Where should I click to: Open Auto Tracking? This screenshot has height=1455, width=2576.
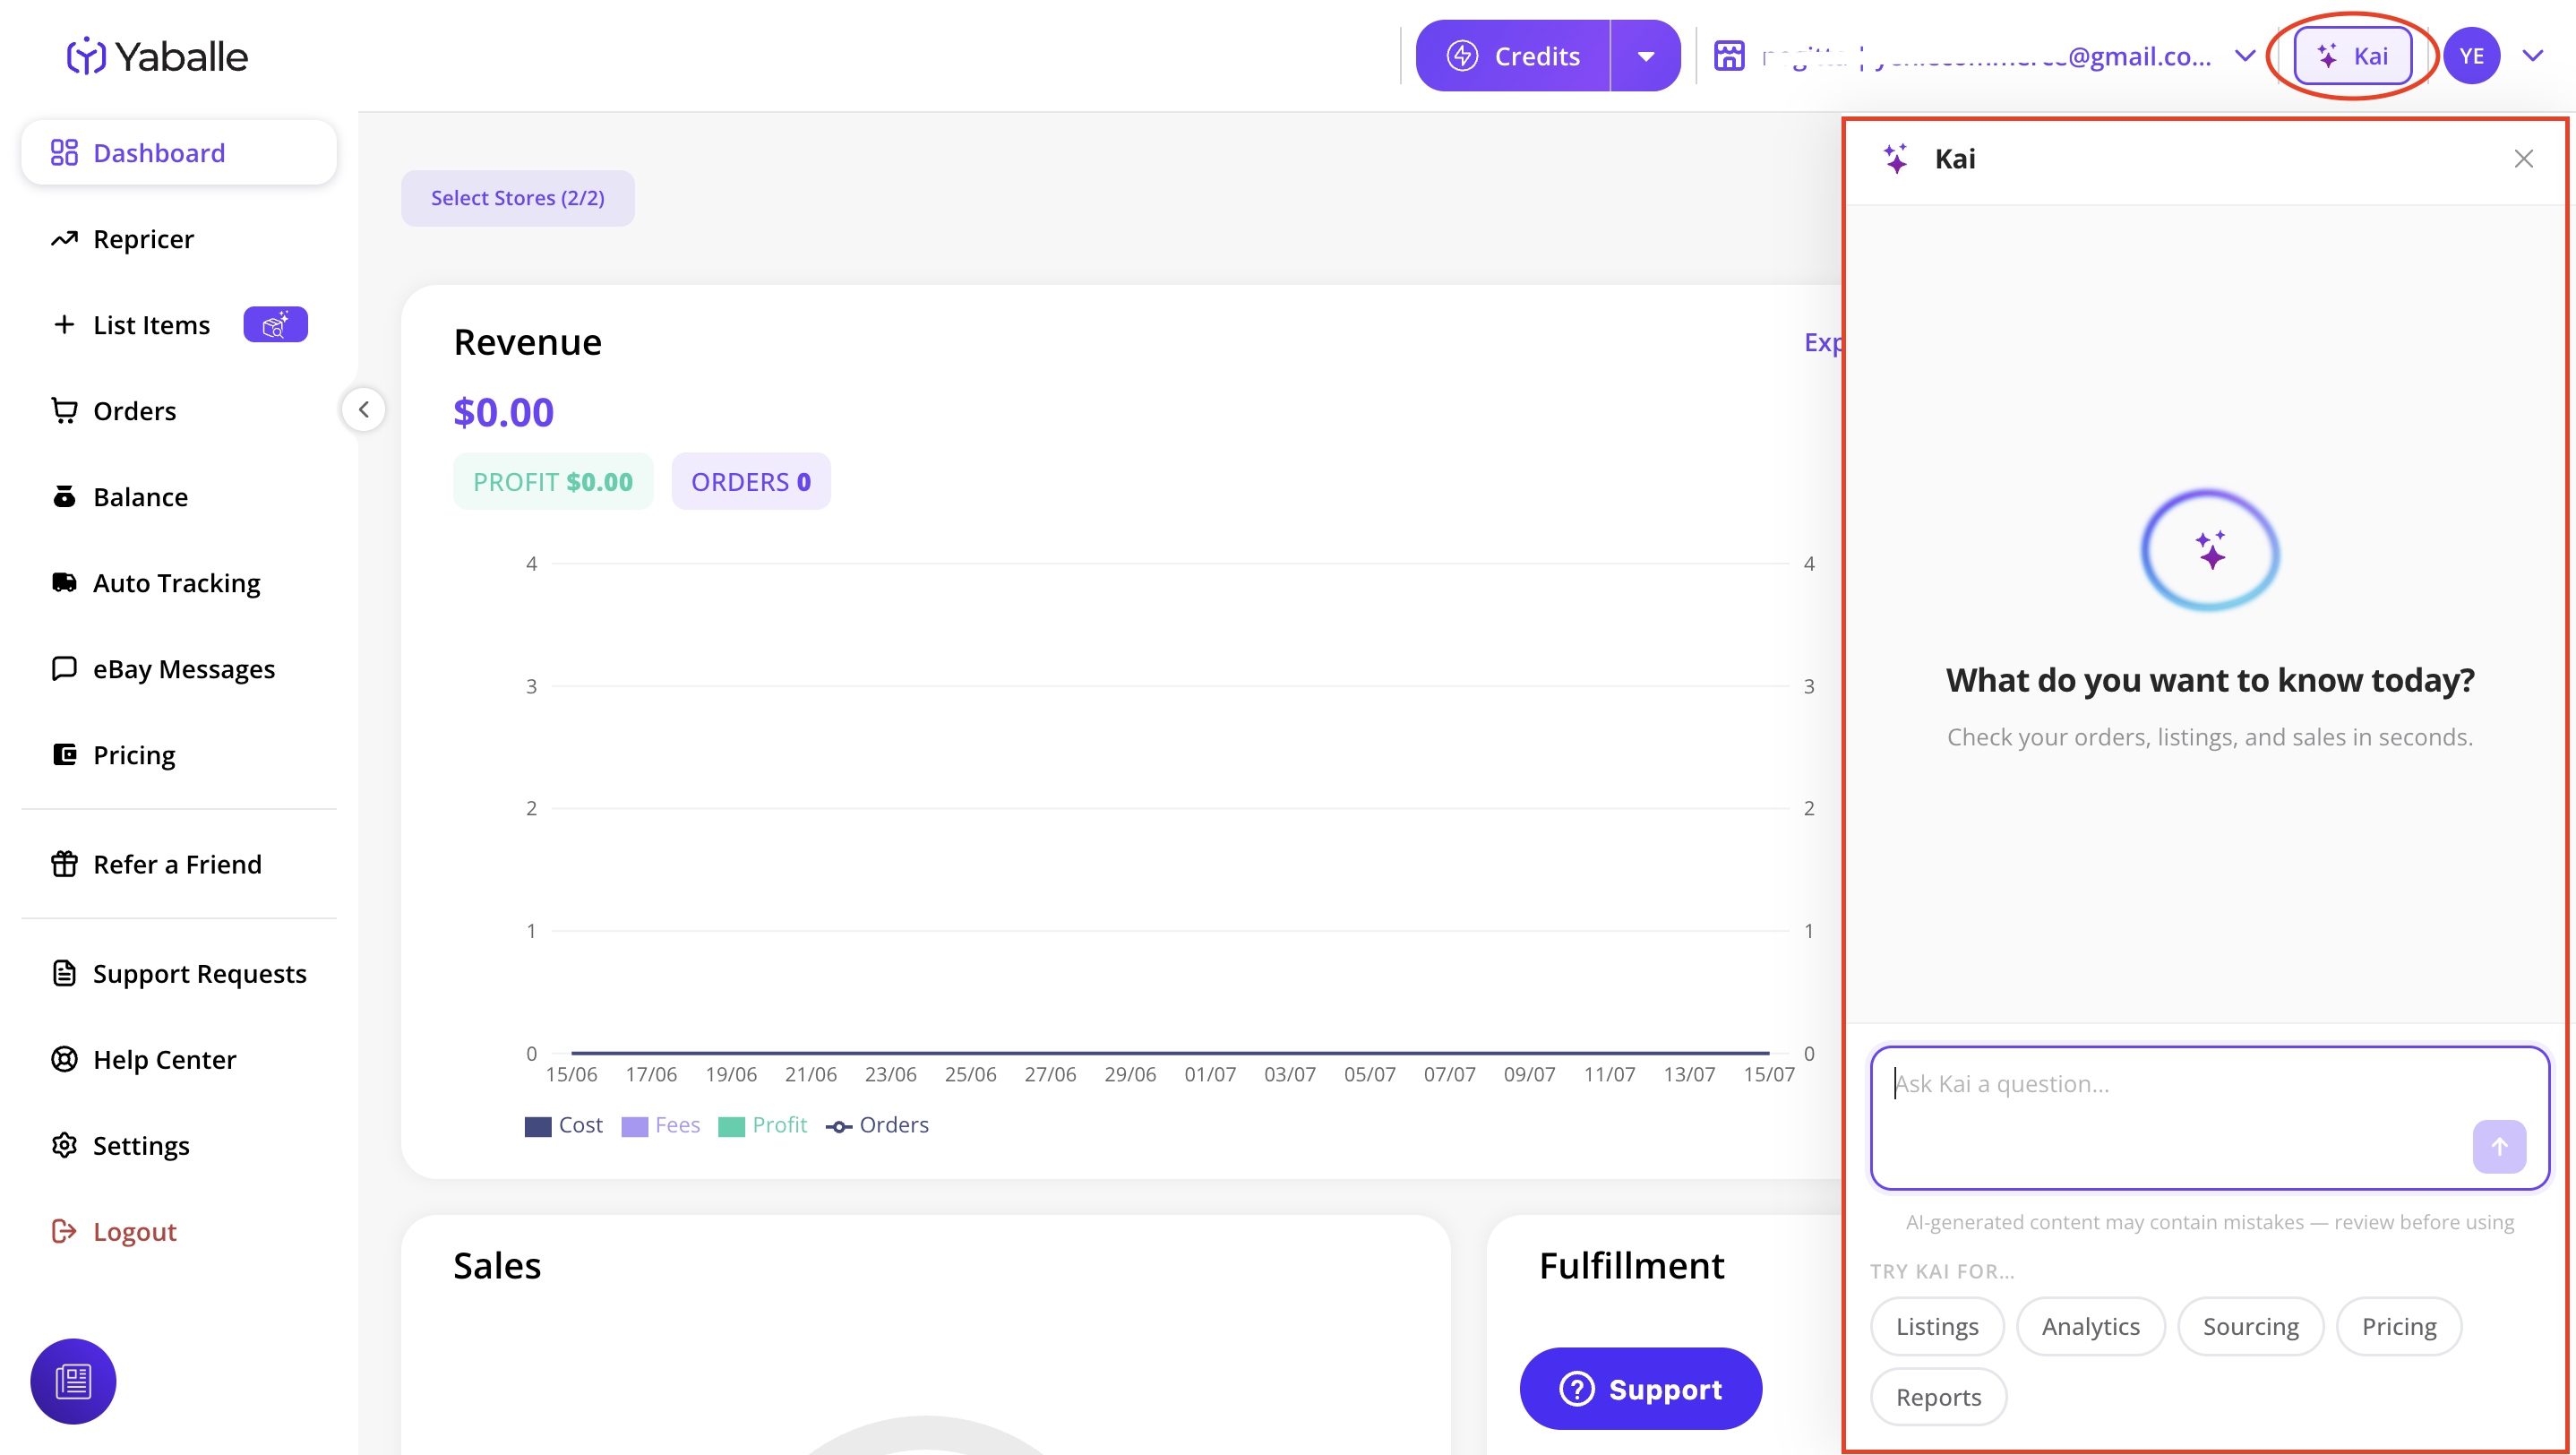[x=176, y=583]
